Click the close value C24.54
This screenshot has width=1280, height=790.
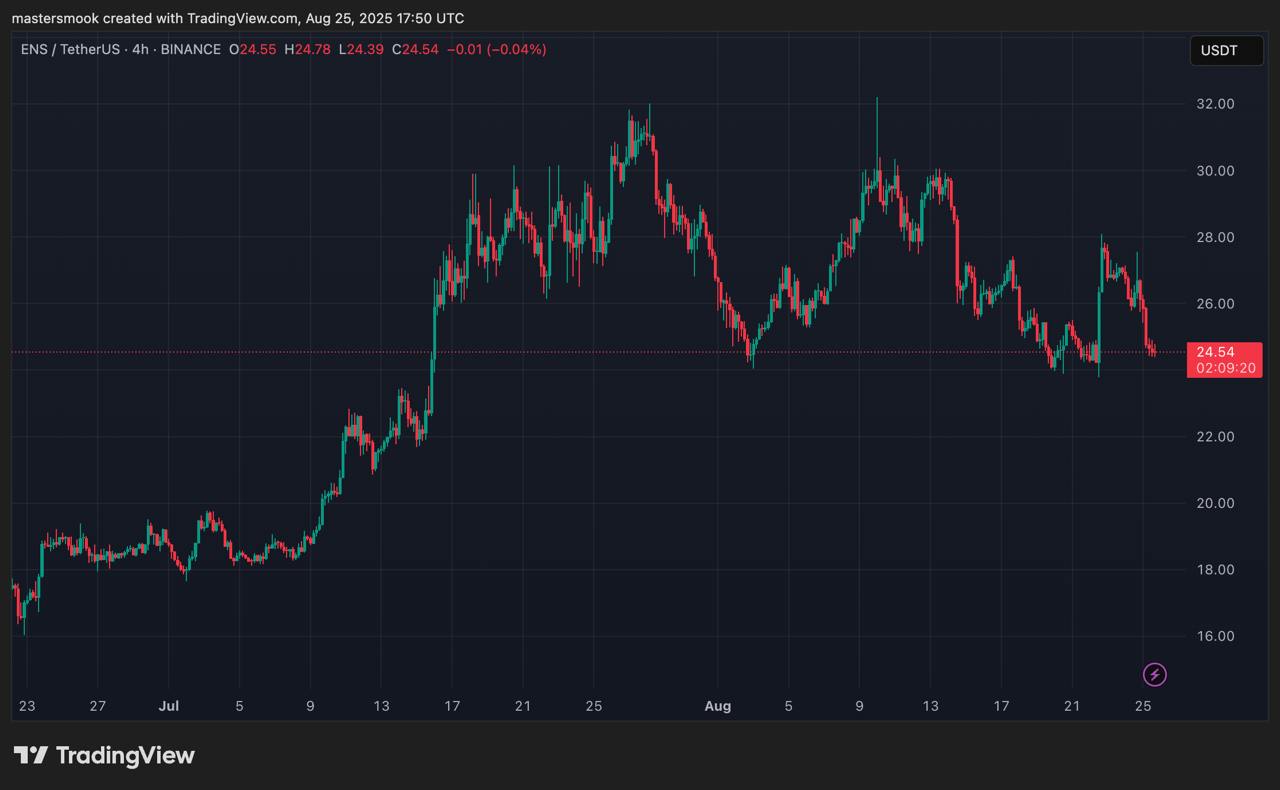click(417, 49)
